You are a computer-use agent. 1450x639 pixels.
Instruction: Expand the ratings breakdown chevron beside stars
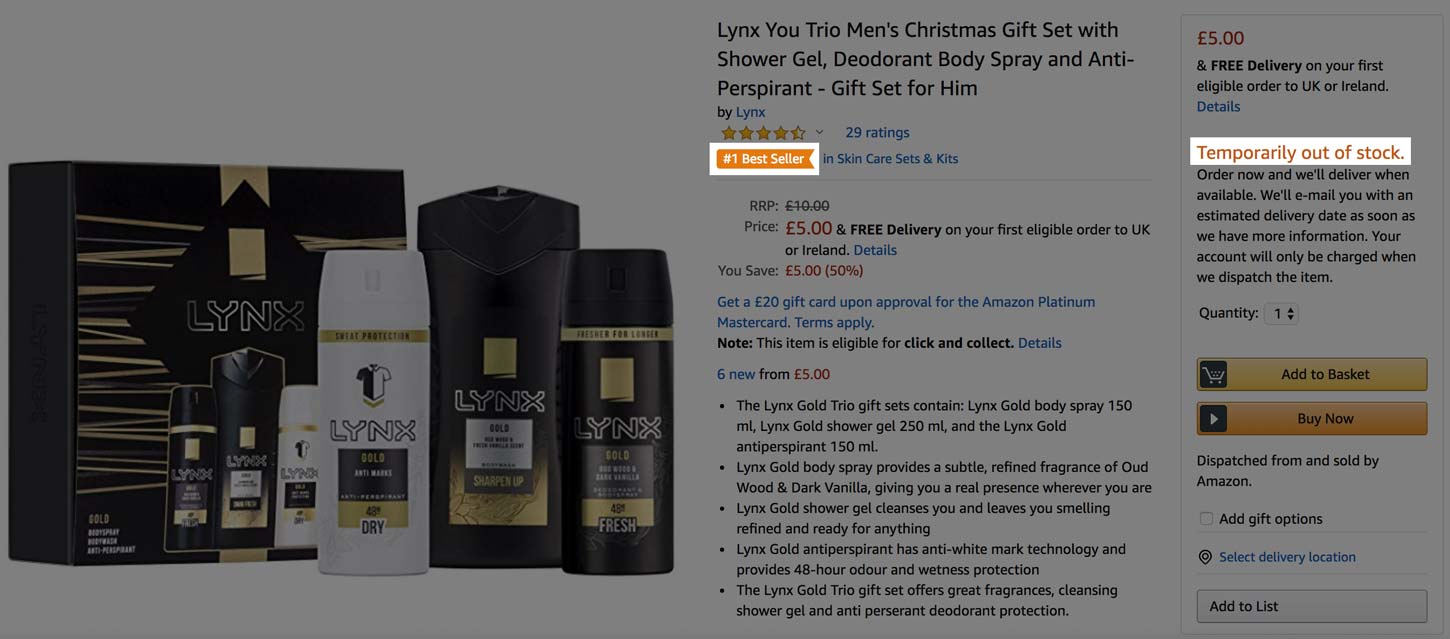tap(819, 133)
